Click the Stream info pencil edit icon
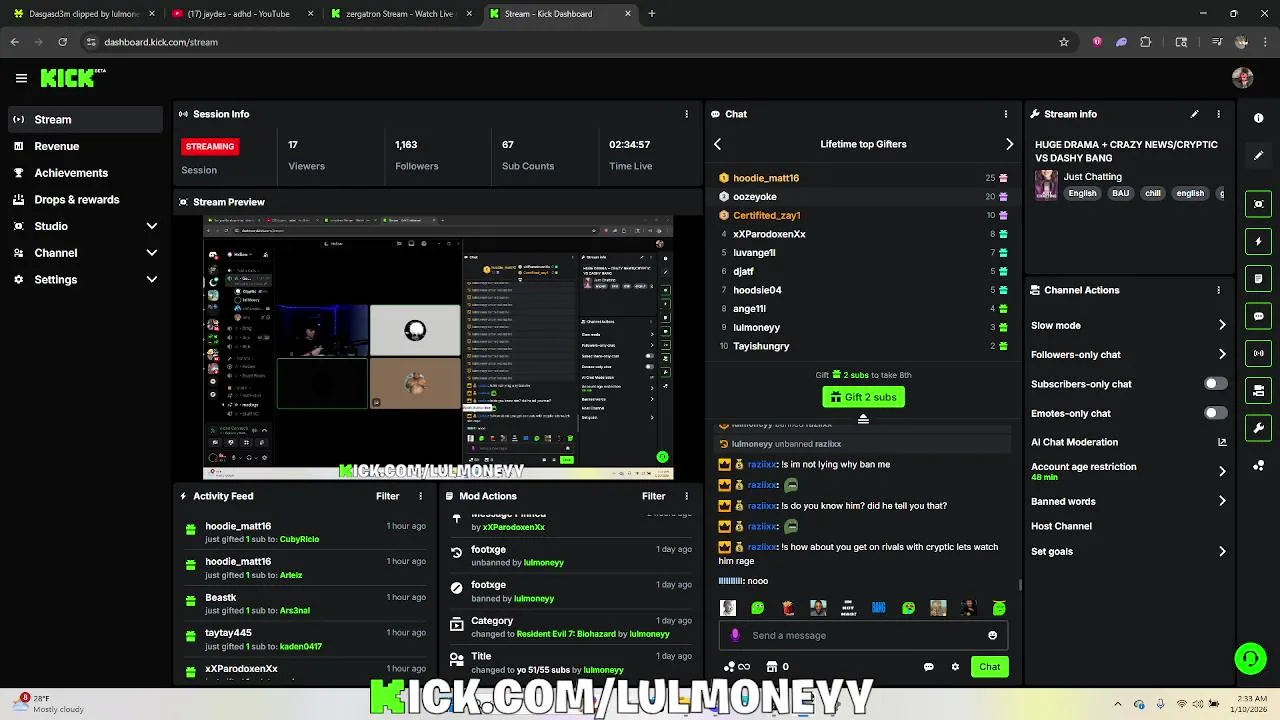This screenshot has height=720, width=1280. pos(1194,114)
